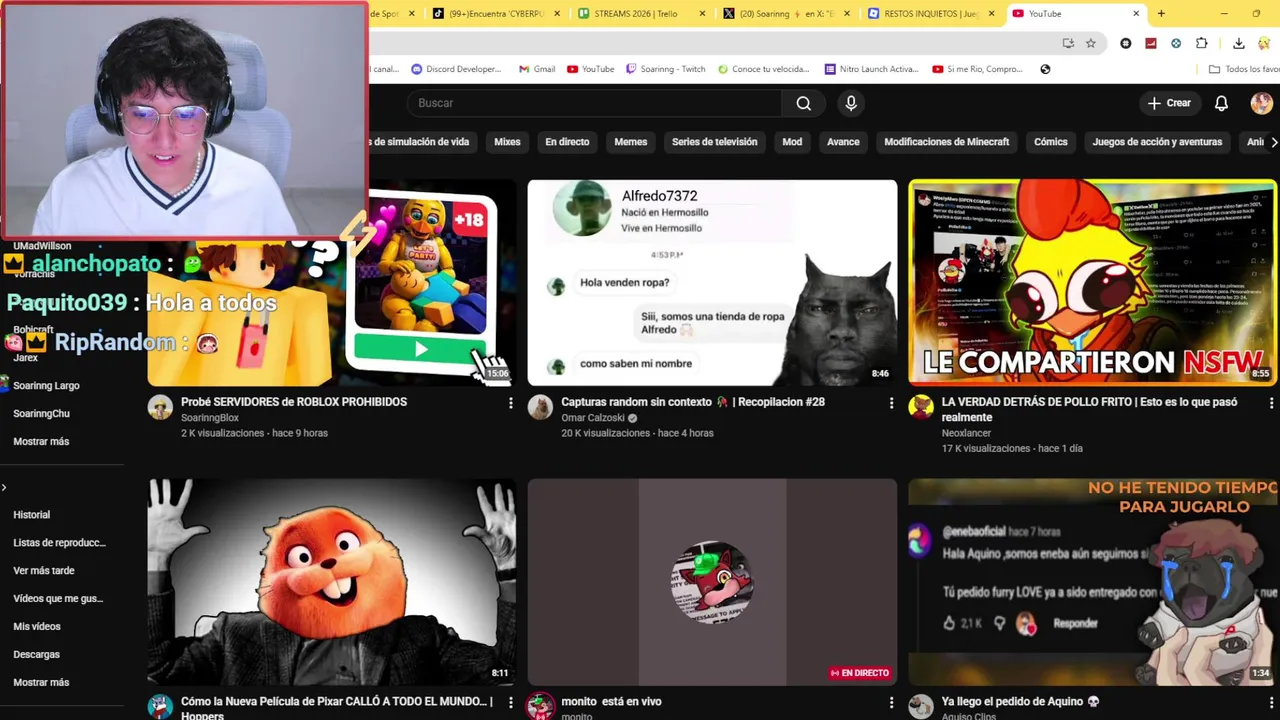Expand Mostrar más under Descargas
1280x720 pixels.
click(x=41, y=683)
